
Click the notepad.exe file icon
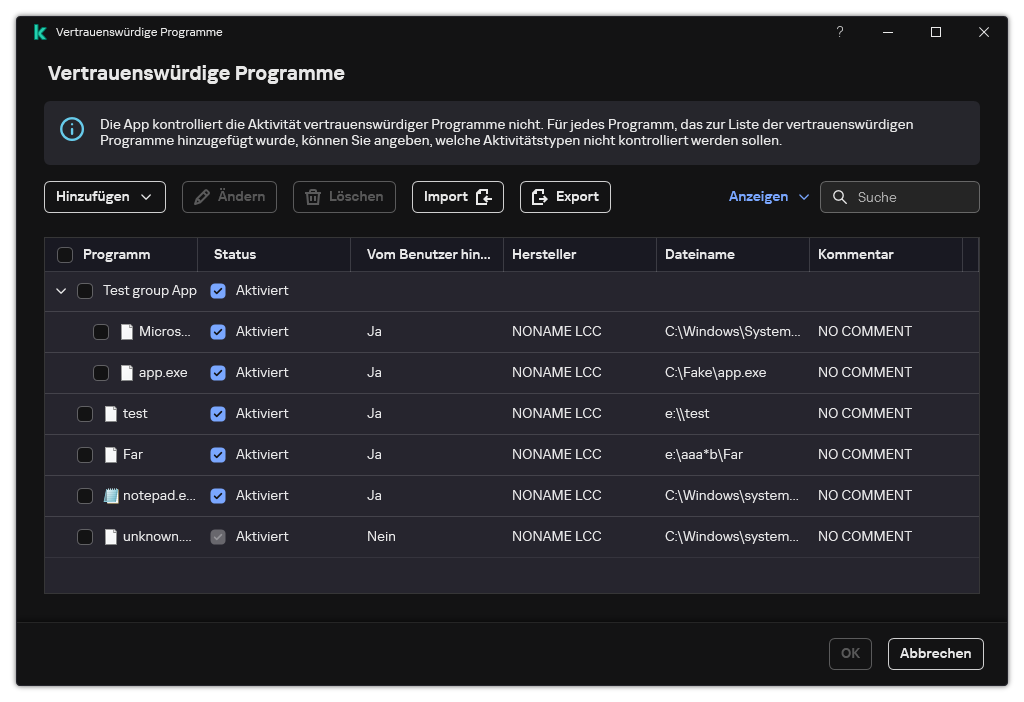coord(111,495)
